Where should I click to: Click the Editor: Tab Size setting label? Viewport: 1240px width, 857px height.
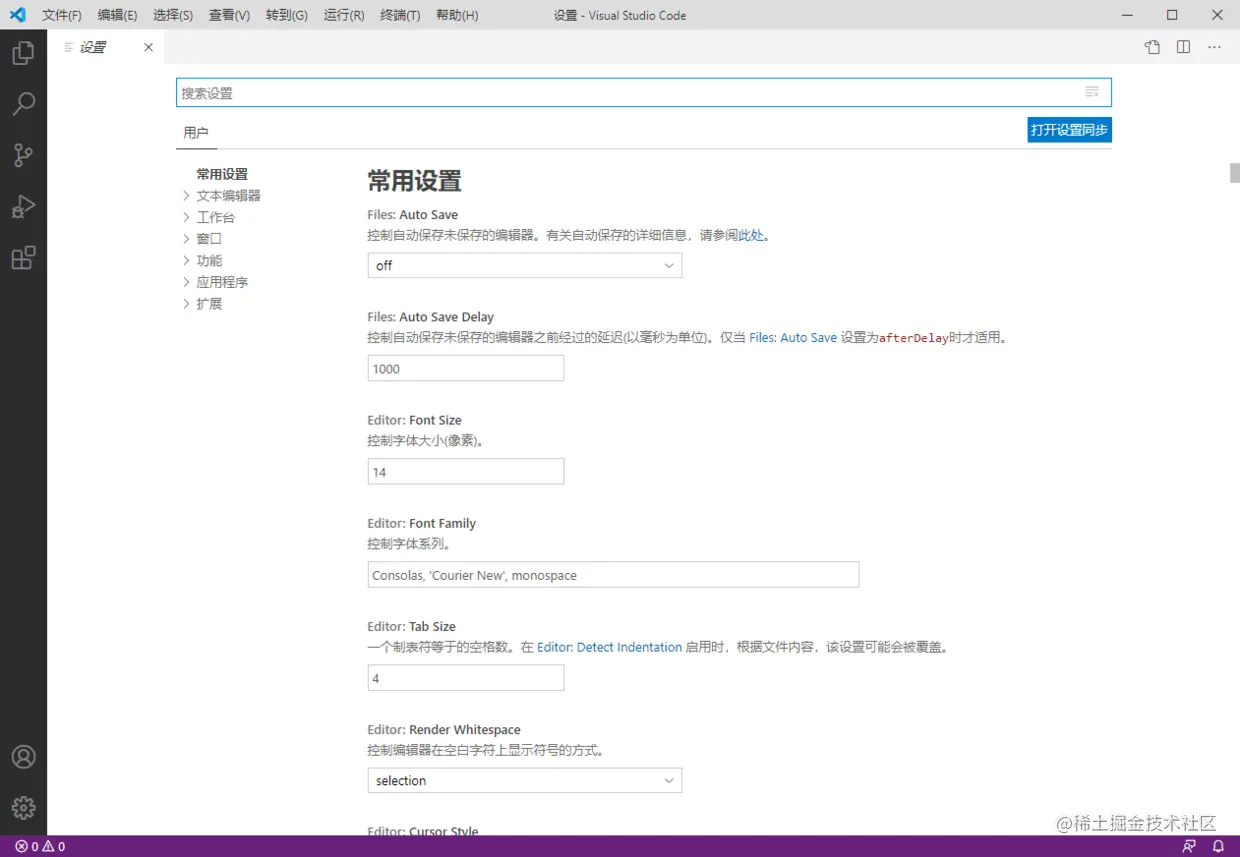(411, 626)
